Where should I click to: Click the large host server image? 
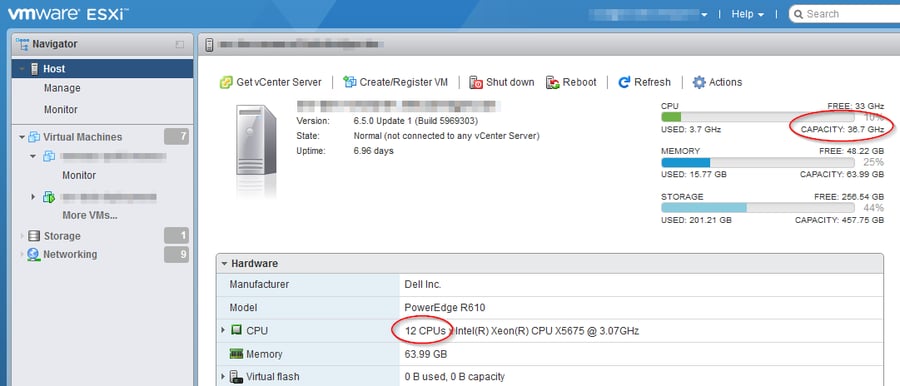(x=256, y=140)
